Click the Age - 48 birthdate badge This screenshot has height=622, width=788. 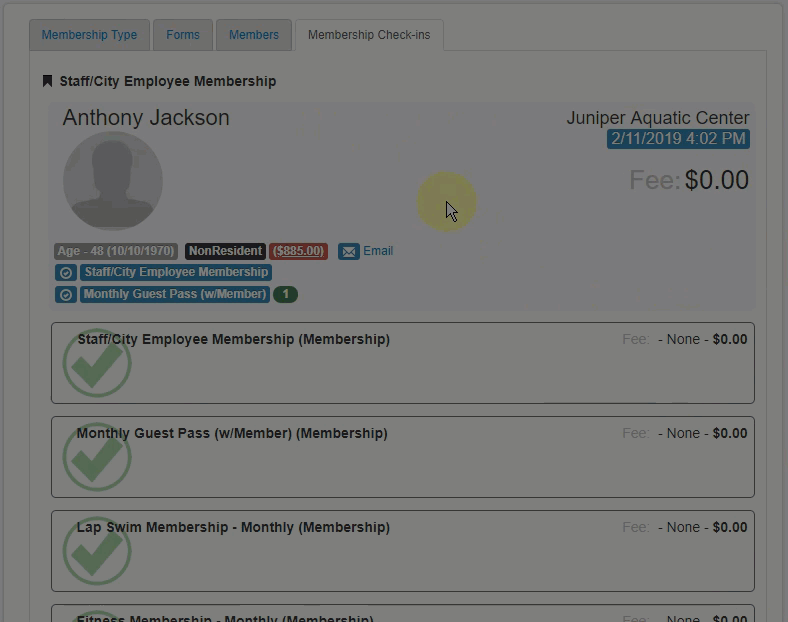pyautogui.click(x=116, y=251)
